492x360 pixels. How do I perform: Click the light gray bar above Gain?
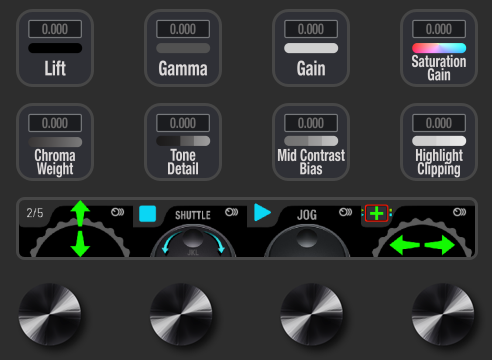[x=311, y=48]
